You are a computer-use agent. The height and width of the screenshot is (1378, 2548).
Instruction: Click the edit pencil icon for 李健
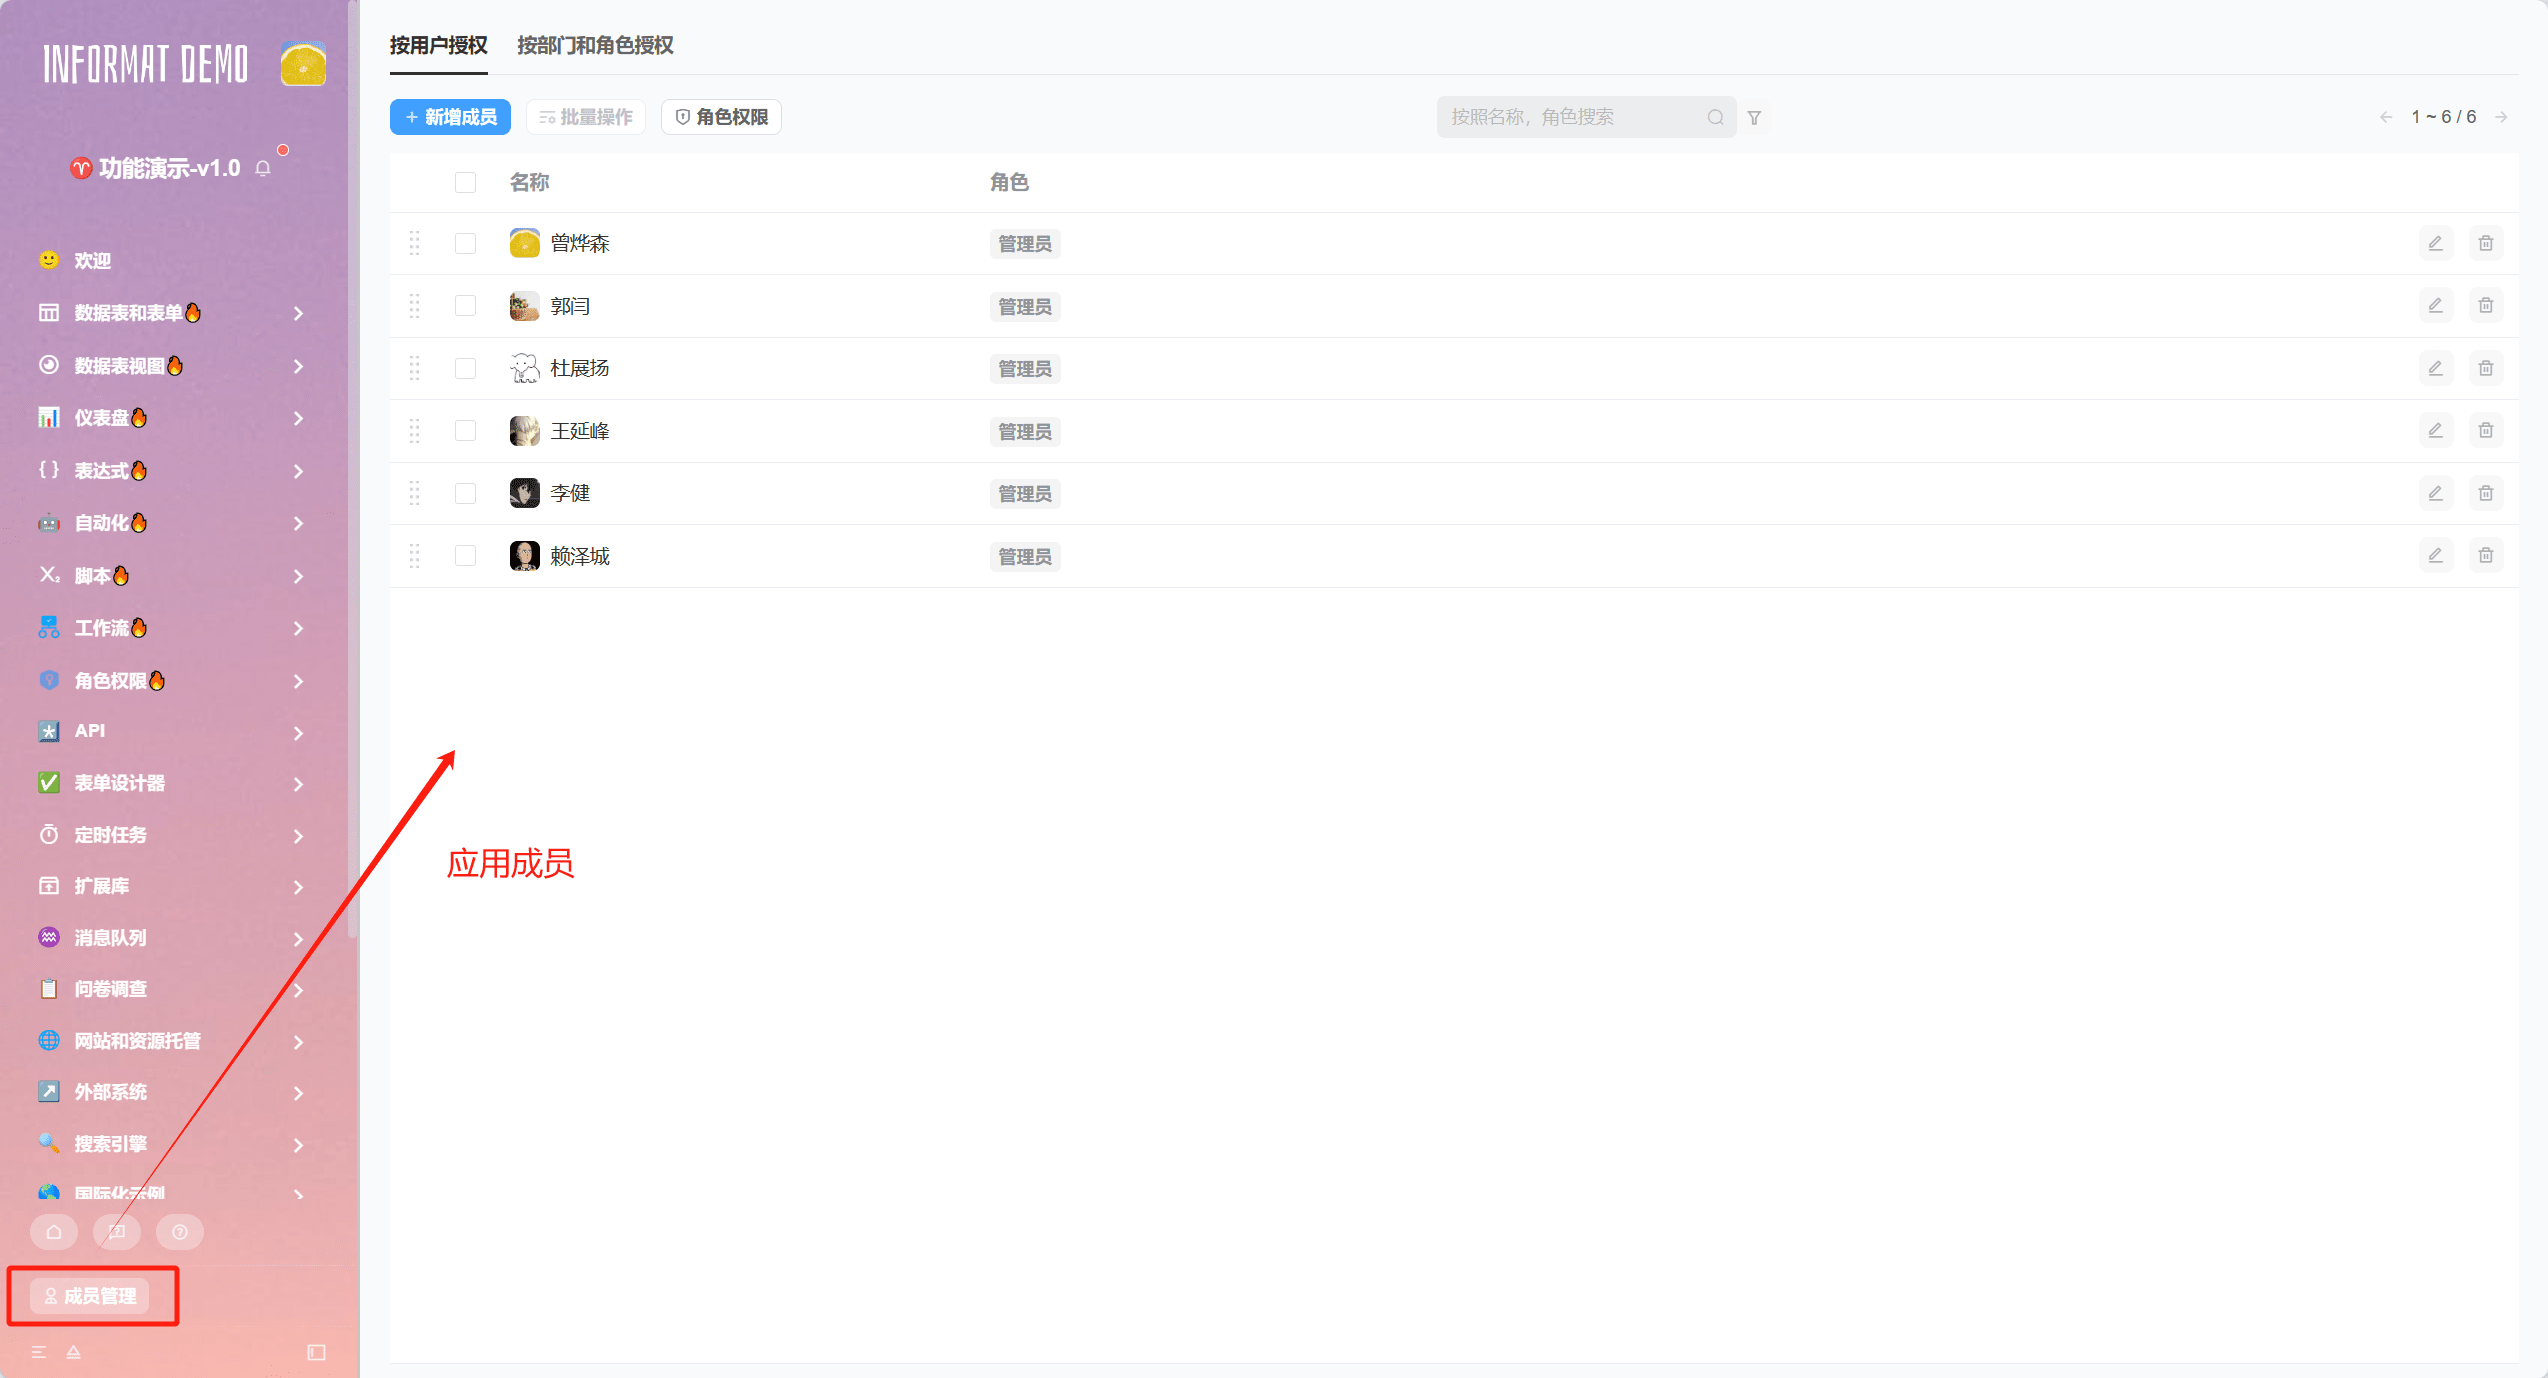point(2435,493)
